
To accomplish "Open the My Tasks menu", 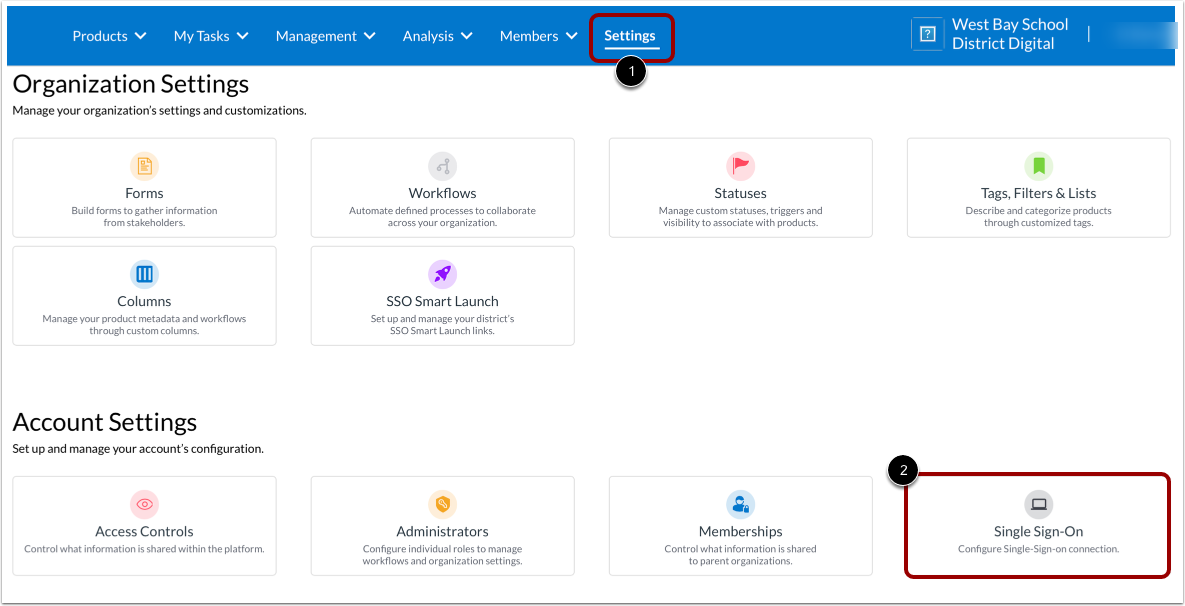I will [x=210, y=35].
